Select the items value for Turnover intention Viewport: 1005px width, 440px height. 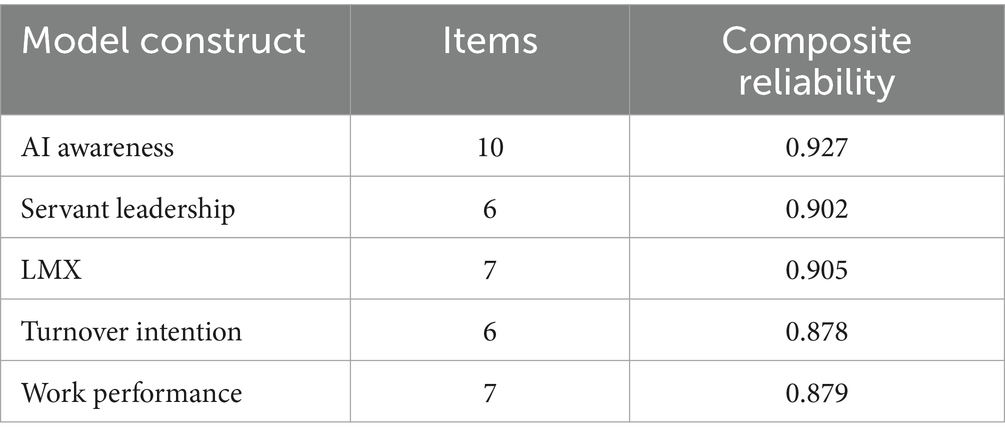click(490, 332)
